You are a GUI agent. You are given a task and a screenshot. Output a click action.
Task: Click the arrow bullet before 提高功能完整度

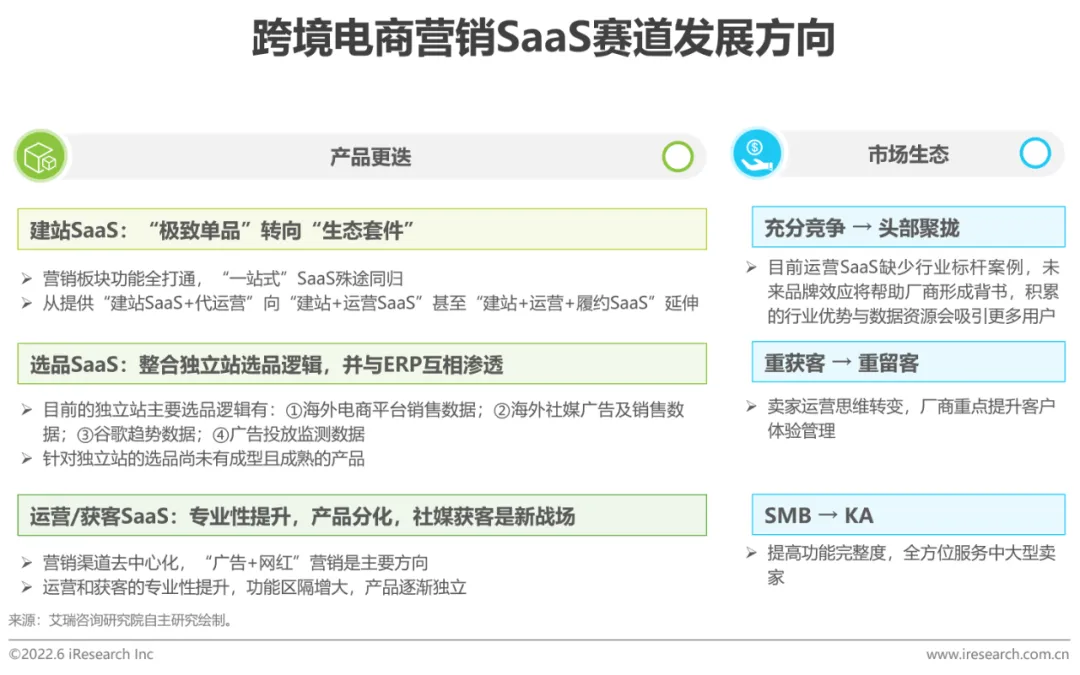coord(751,552)
